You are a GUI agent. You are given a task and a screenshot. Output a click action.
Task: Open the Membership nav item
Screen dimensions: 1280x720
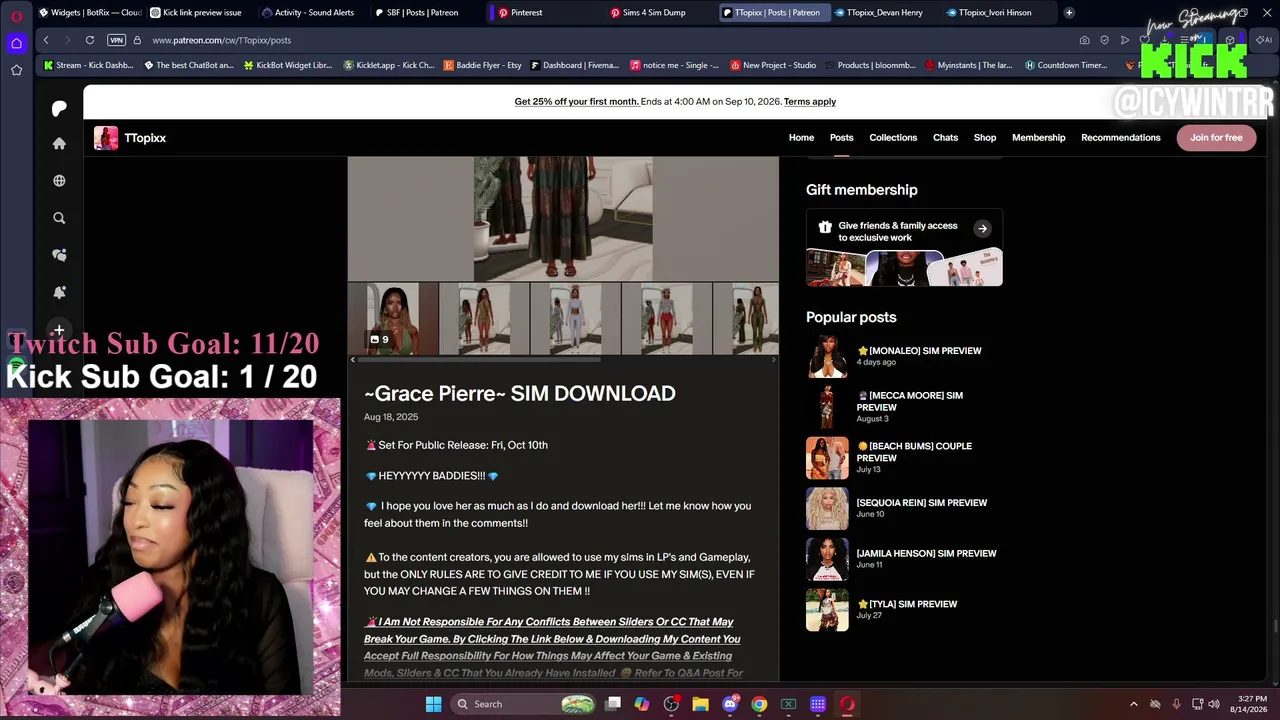1038,138
